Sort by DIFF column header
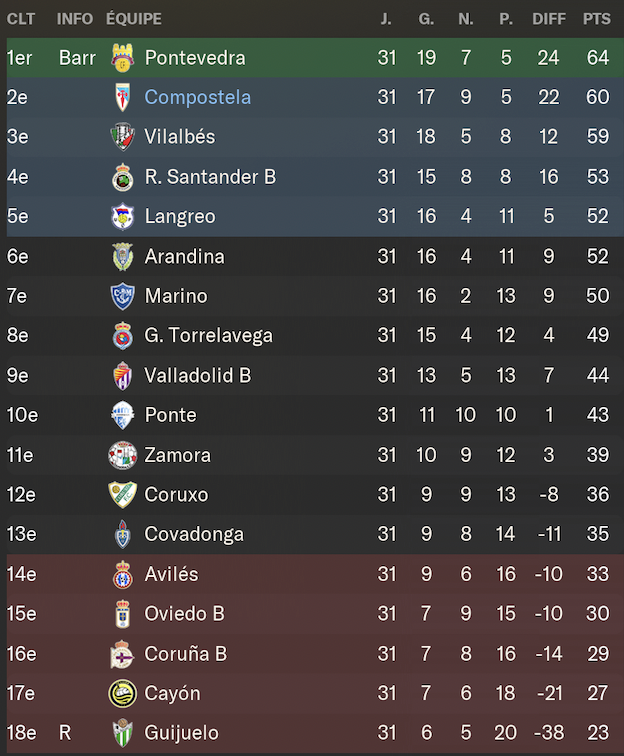 coord(549,19)
